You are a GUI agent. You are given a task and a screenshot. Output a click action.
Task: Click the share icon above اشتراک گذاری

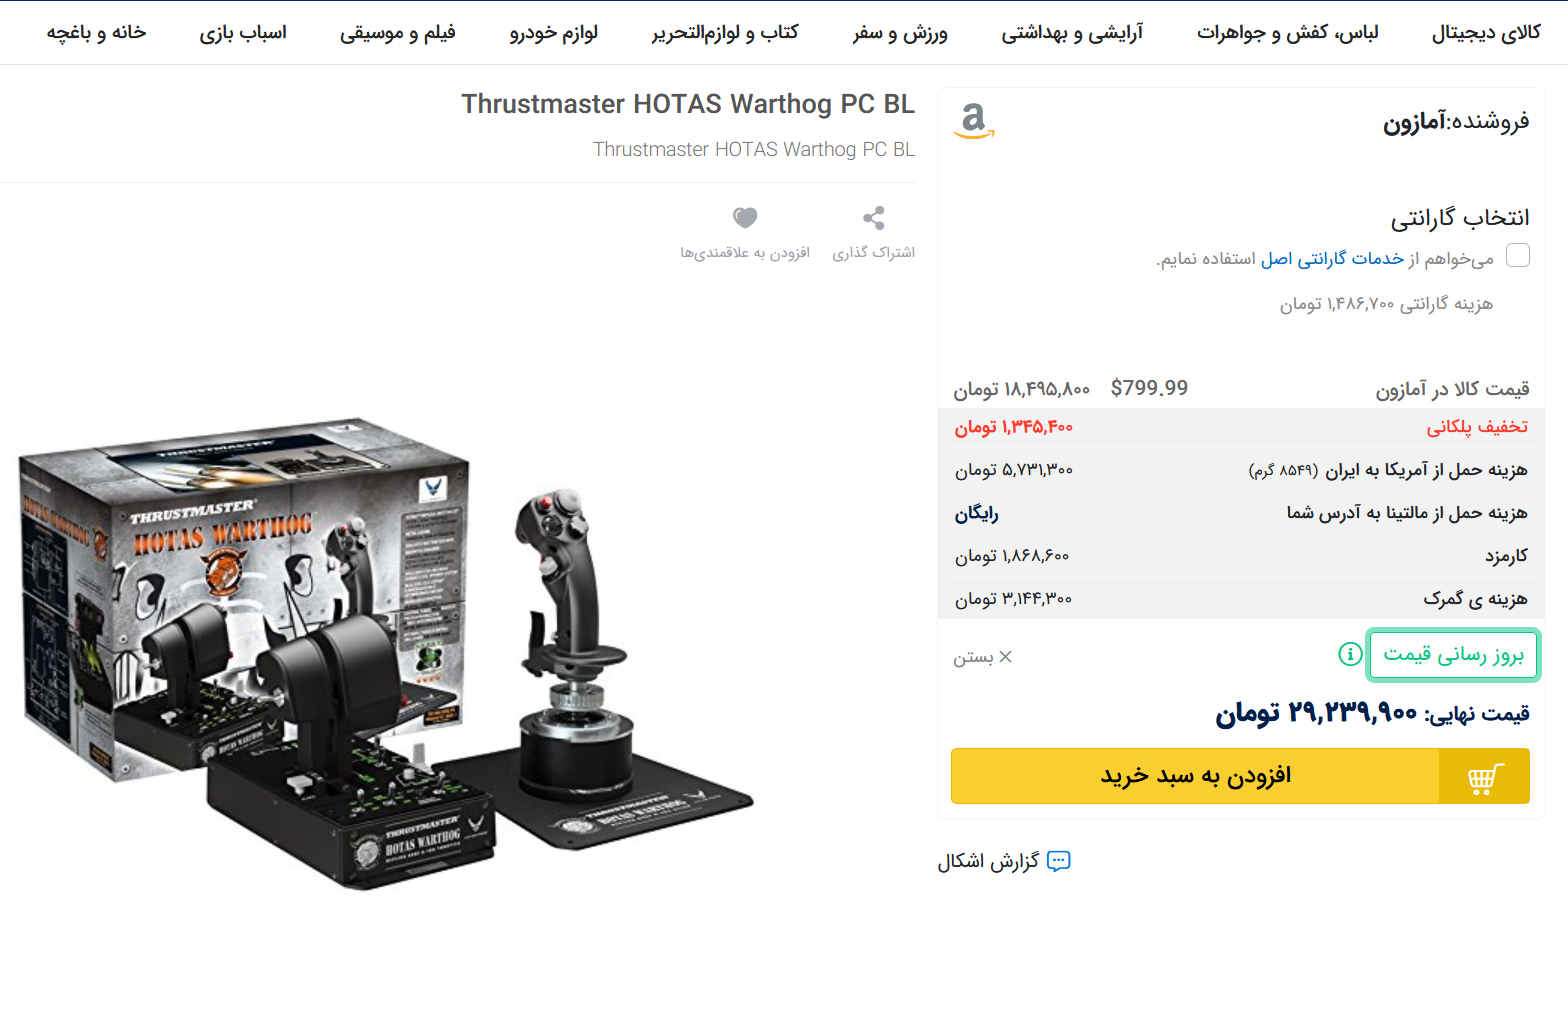(874, 218)
